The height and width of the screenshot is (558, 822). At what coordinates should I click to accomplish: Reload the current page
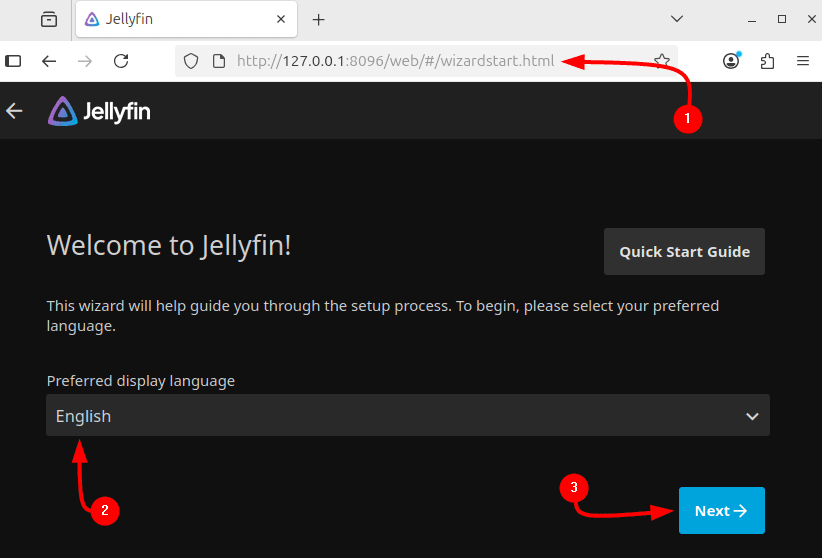121,61
